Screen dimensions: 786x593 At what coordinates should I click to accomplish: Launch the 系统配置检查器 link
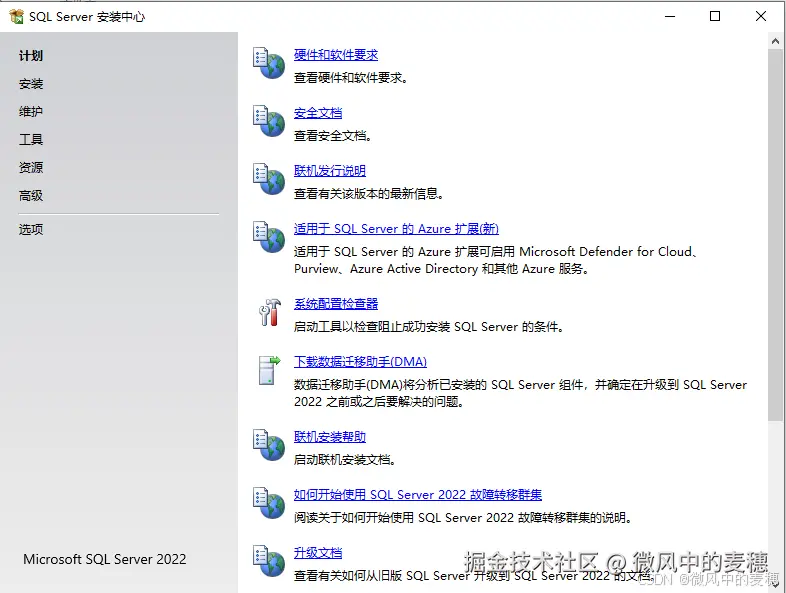click(x=336, y=304)
